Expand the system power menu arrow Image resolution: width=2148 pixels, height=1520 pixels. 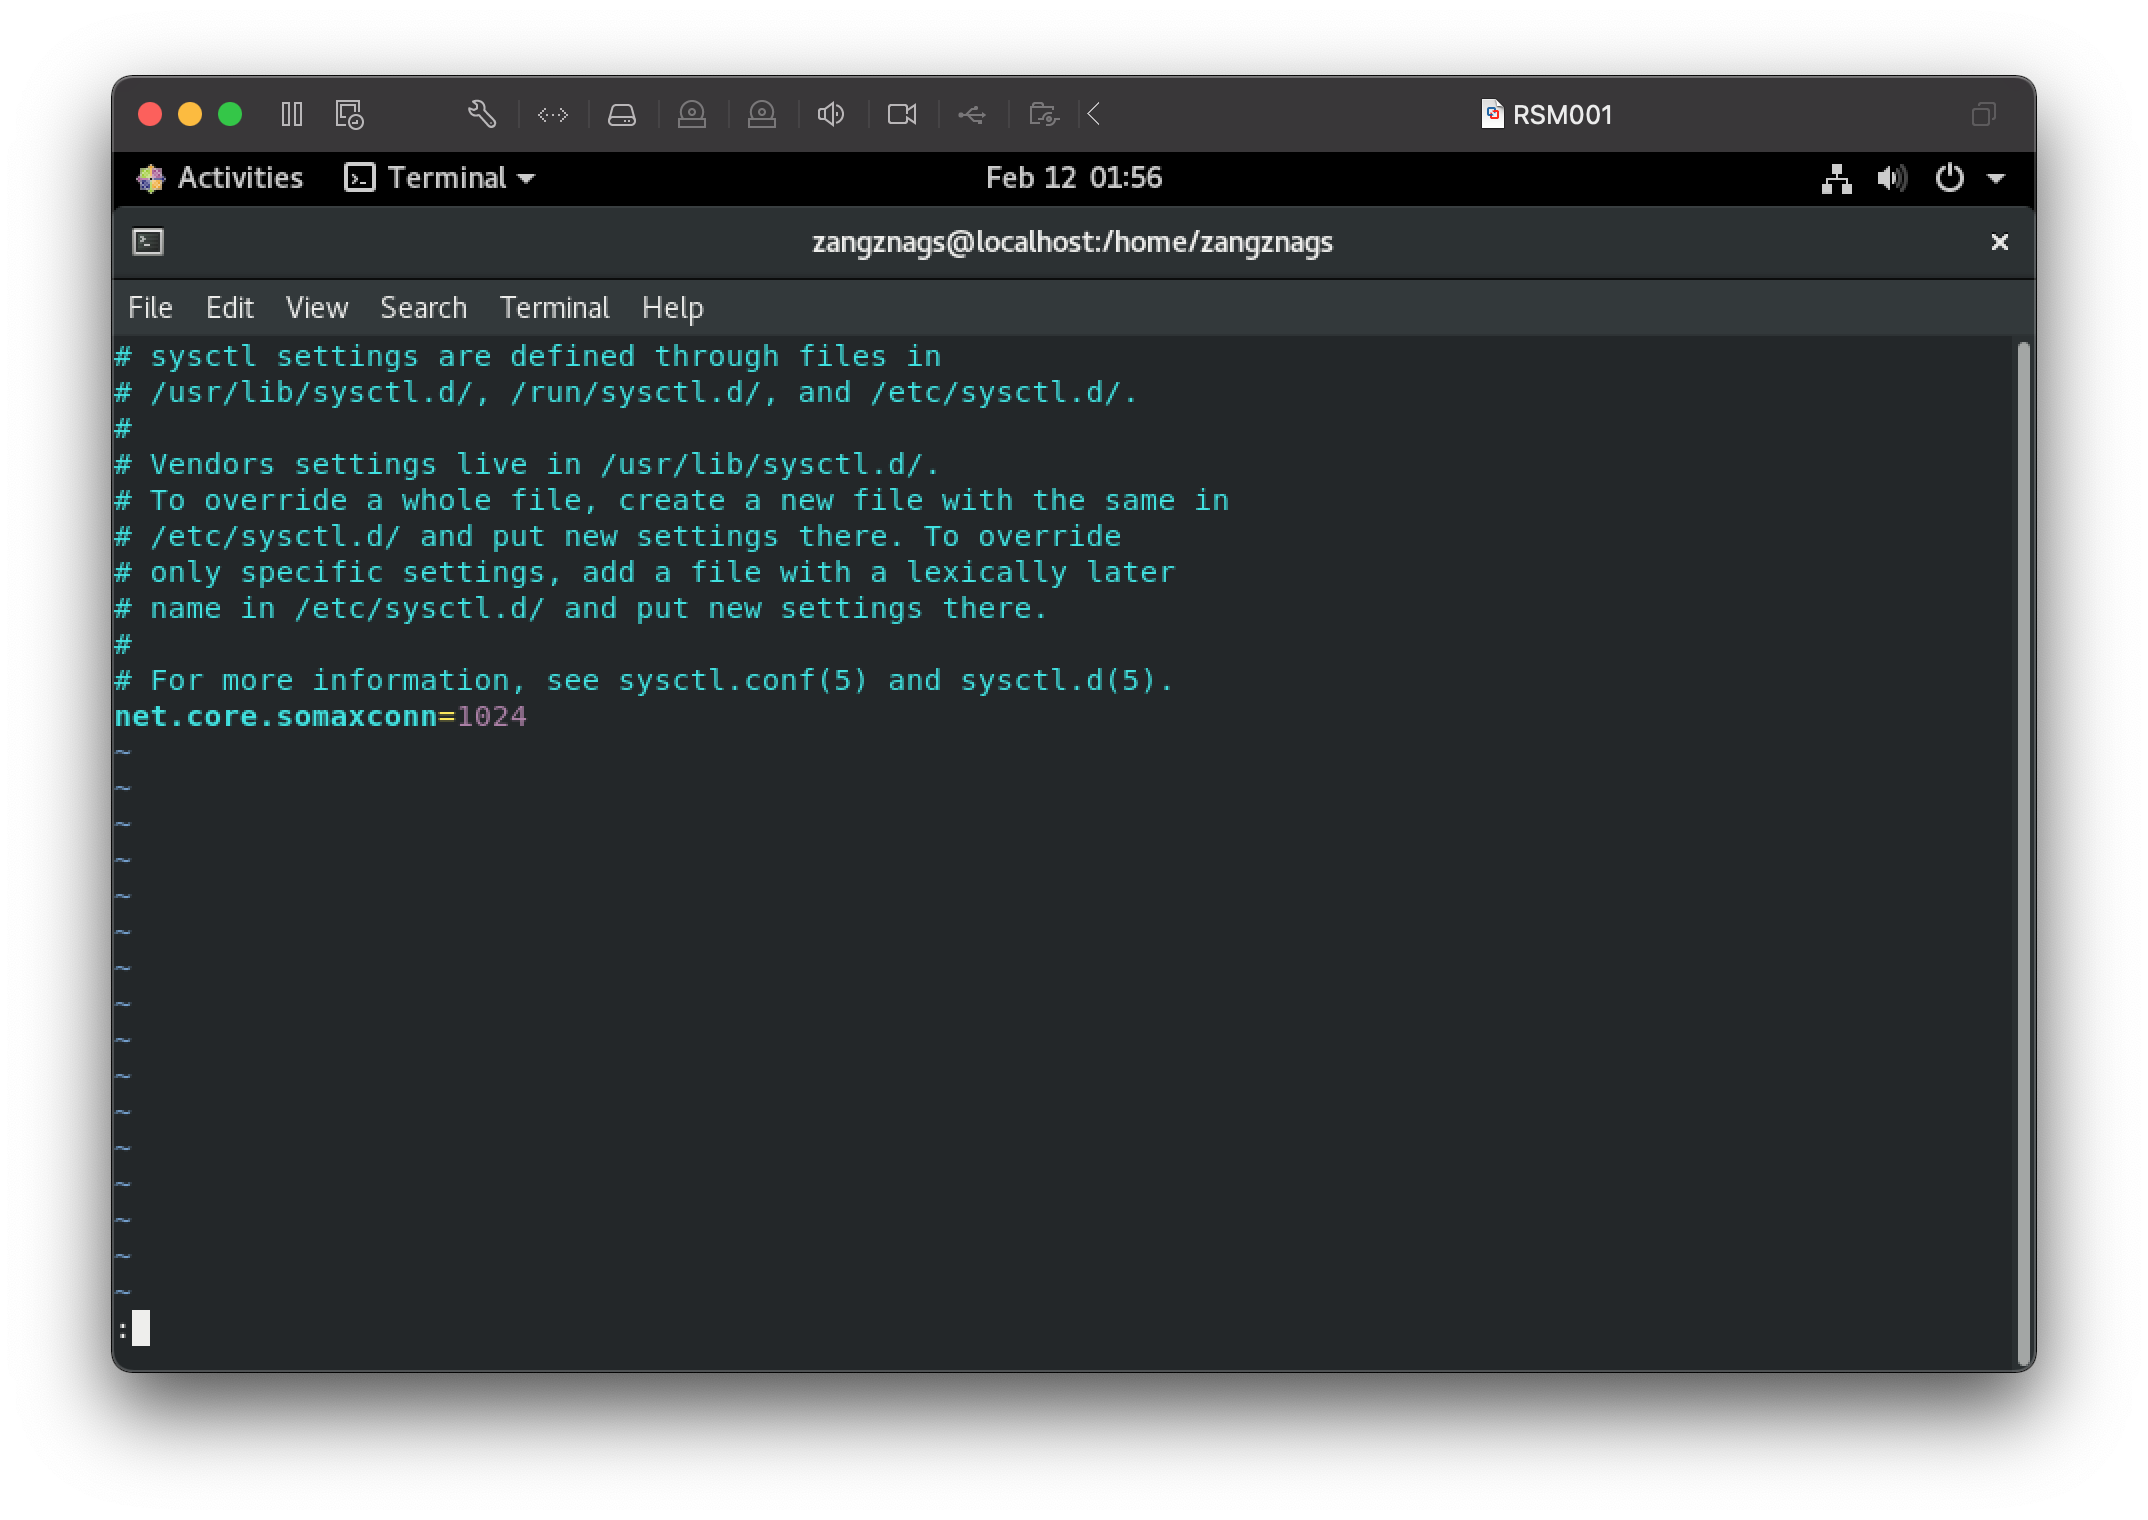coord(1996,179)
